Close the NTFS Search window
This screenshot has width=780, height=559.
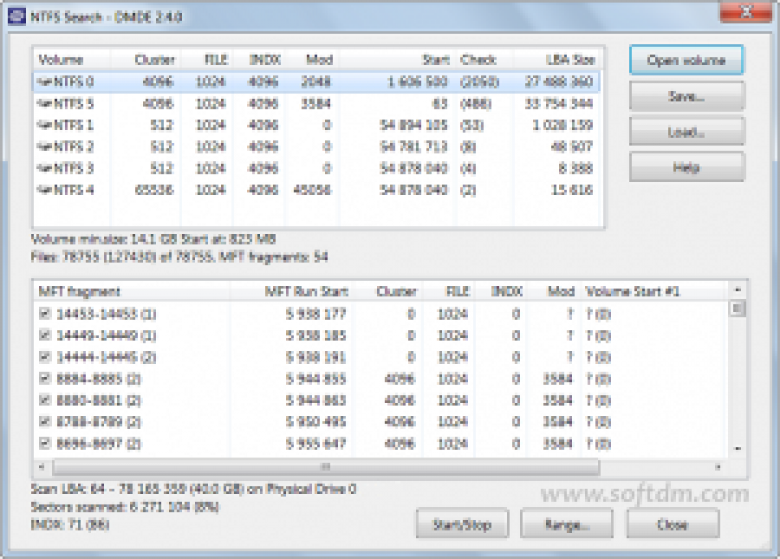(746, 12)
